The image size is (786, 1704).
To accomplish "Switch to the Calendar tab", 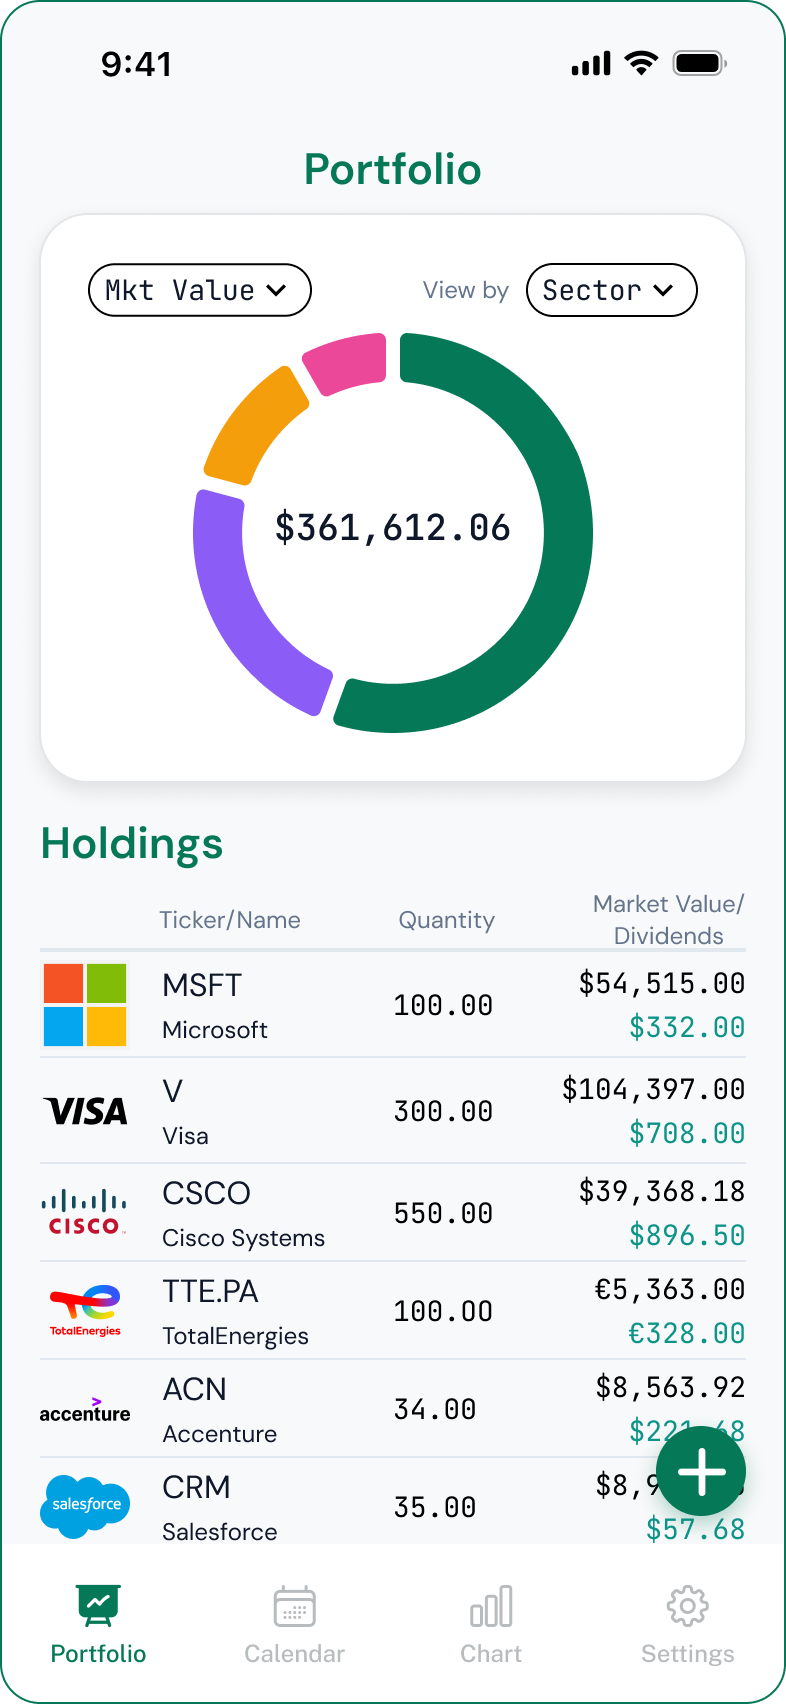I will coord(294,1625).
